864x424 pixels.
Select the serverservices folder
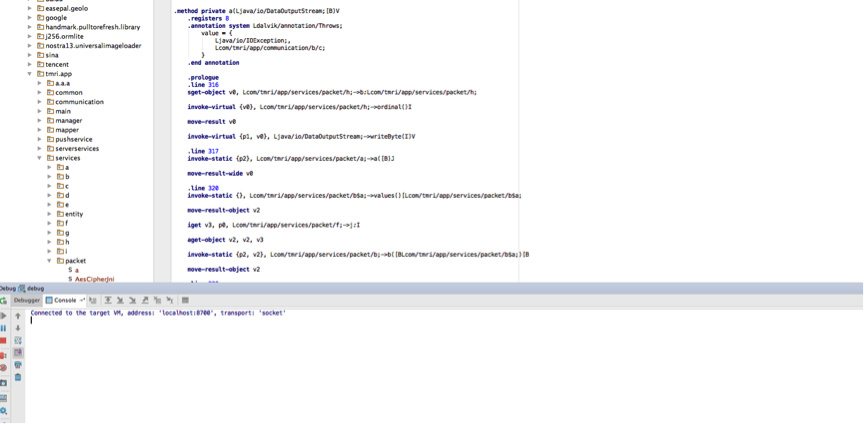click(x=77, y=149)
